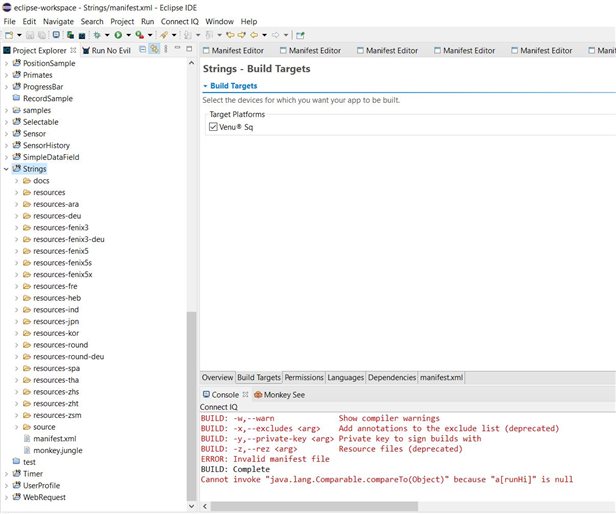Select monkey.jungle file in the tree

pos(57,450)
